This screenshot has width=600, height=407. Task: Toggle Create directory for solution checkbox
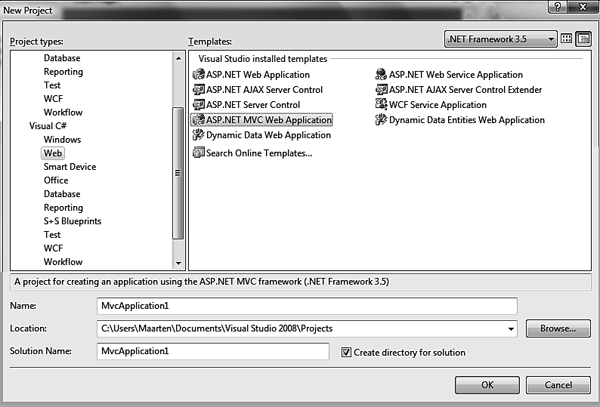click(x=346, y=352)
